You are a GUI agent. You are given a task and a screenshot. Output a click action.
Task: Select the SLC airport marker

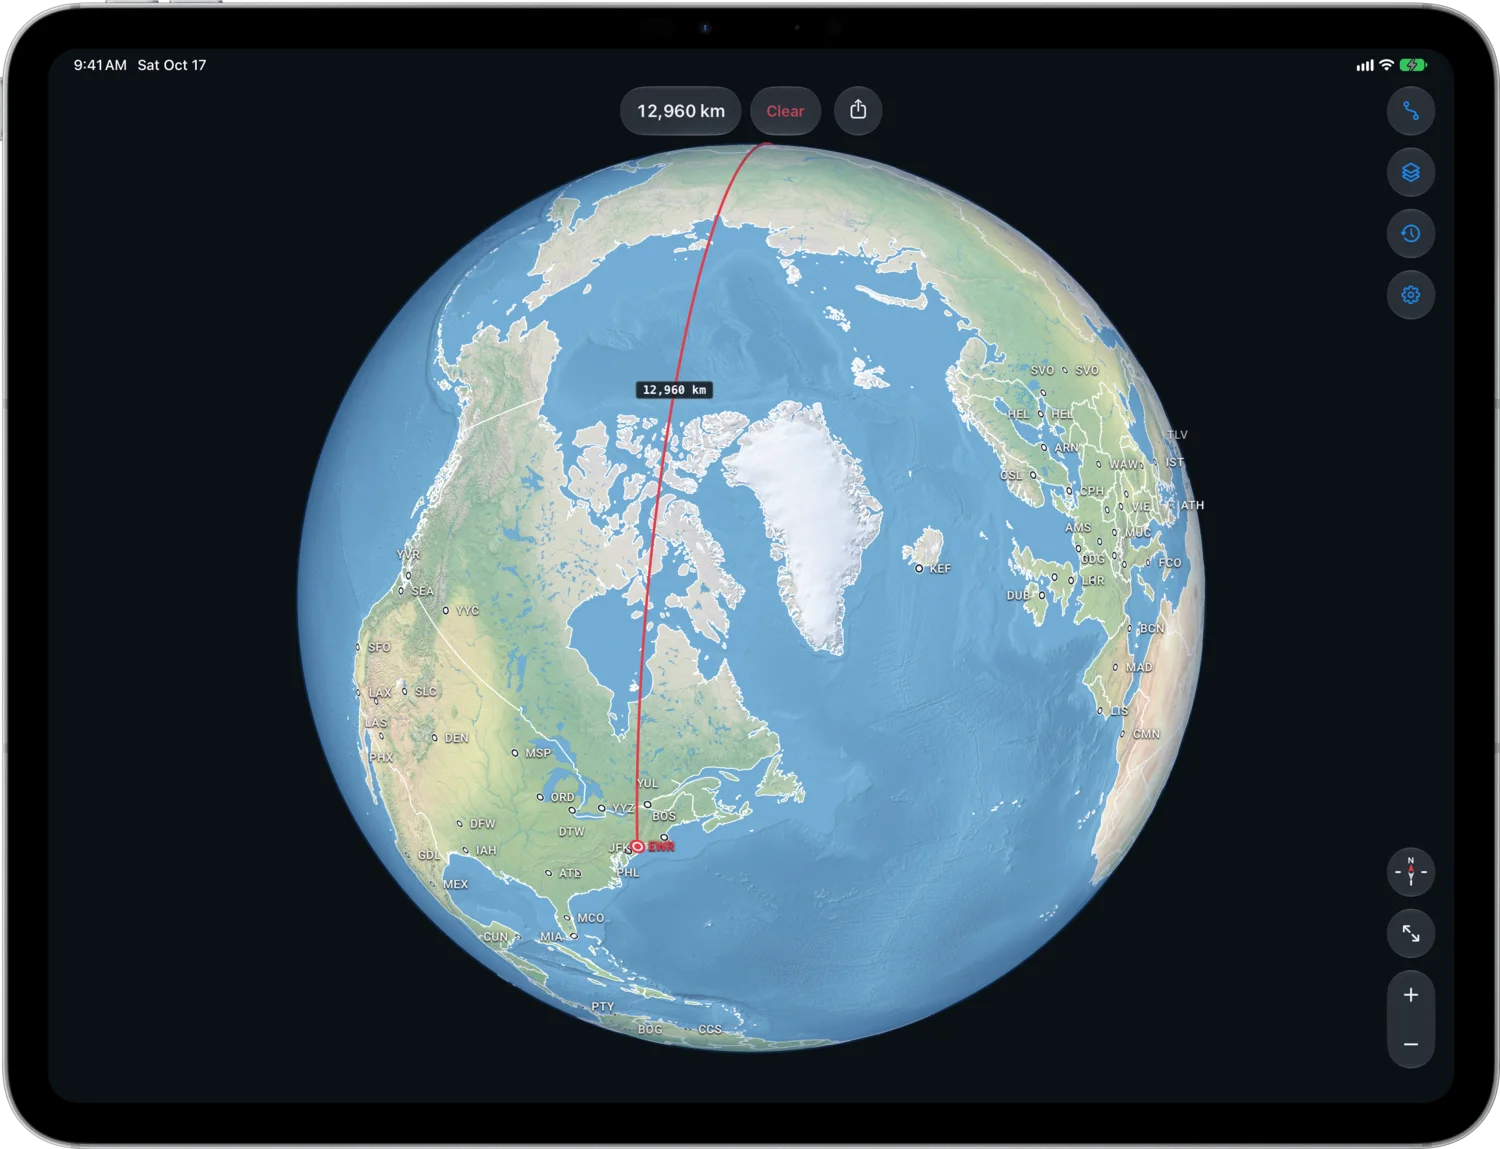(405, 691)
